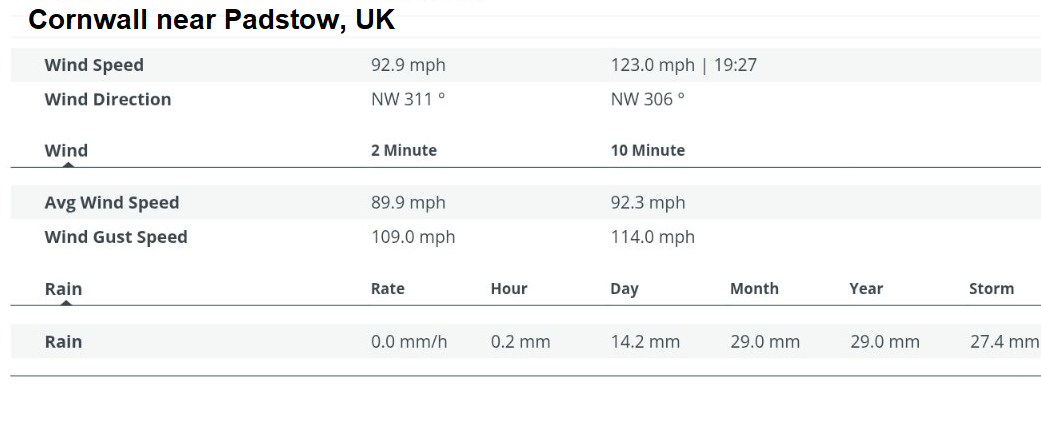The width and height of the screenshot is (1041, 441).
Task: Select the Day rain column header
Action: (x=624, y=289)
